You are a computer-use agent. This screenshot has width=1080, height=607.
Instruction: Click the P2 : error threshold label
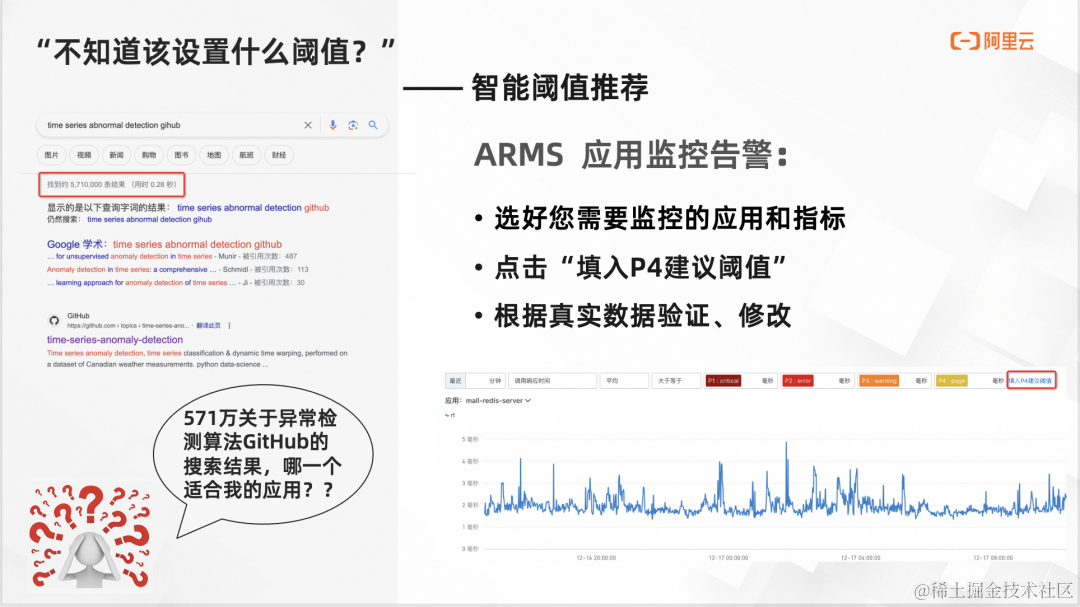pos(798,380)
